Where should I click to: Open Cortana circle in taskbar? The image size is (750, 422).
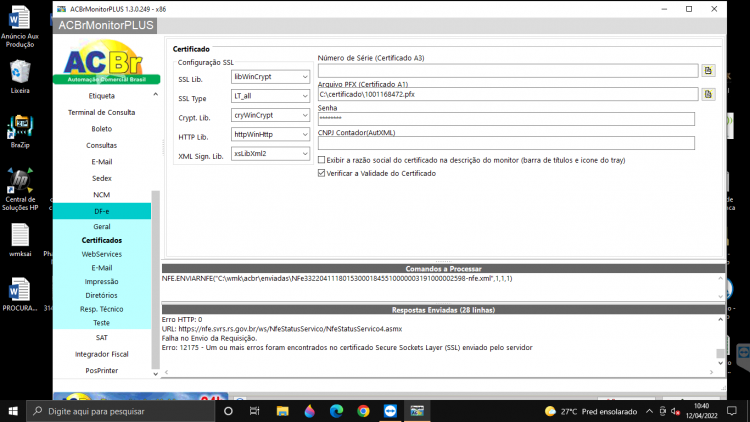coord(228,411)
